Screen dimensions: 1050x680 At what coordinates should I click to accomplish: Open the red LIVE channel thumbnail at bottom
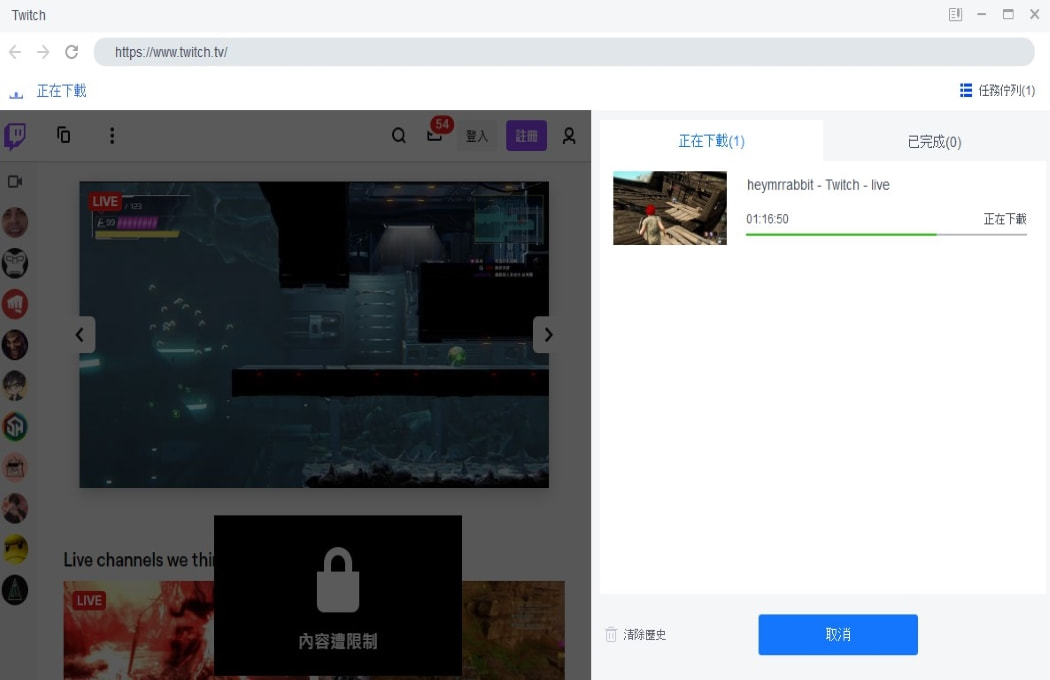tap(139, 630)
